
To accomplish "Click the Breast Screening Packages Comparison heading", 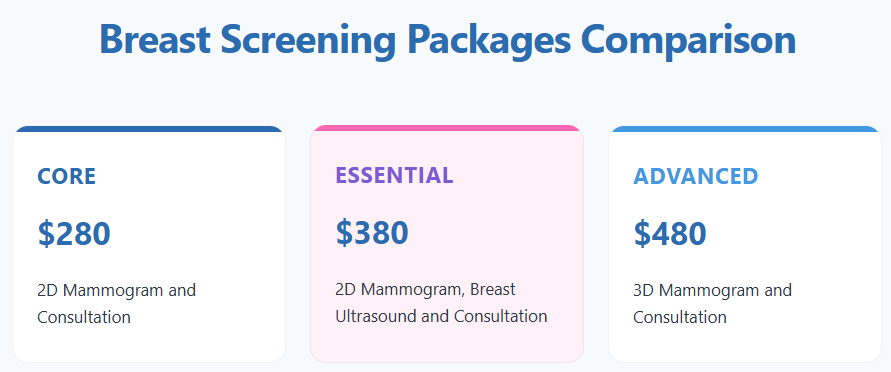I will click(447, 40).
